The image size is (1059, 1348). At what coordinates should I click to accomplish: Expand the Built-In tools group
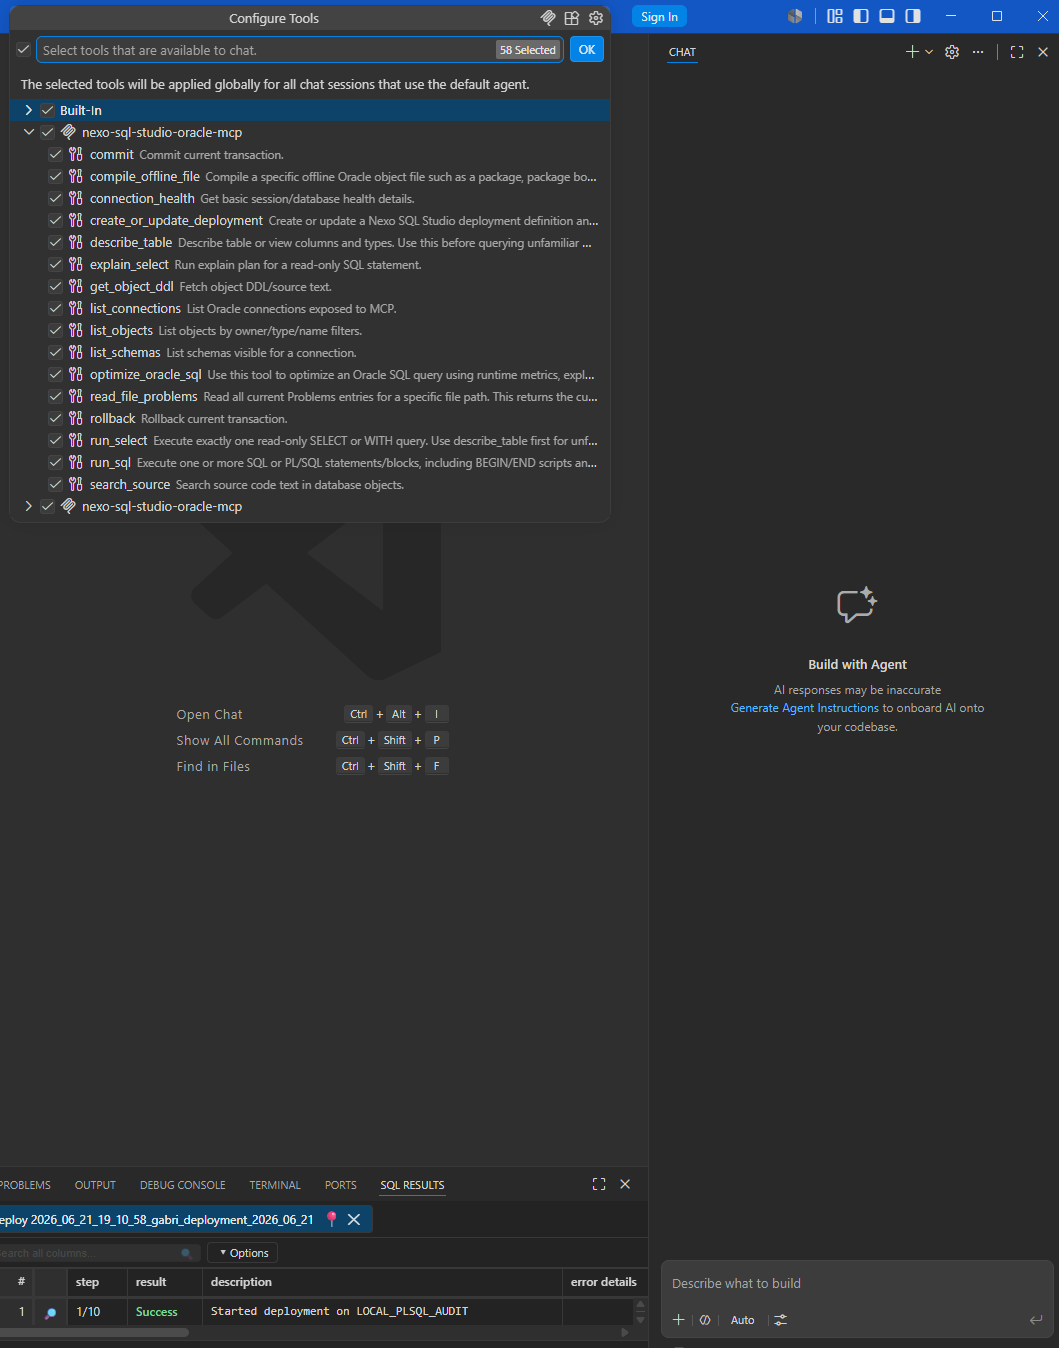pyautogui.click(x=28, y=110)
